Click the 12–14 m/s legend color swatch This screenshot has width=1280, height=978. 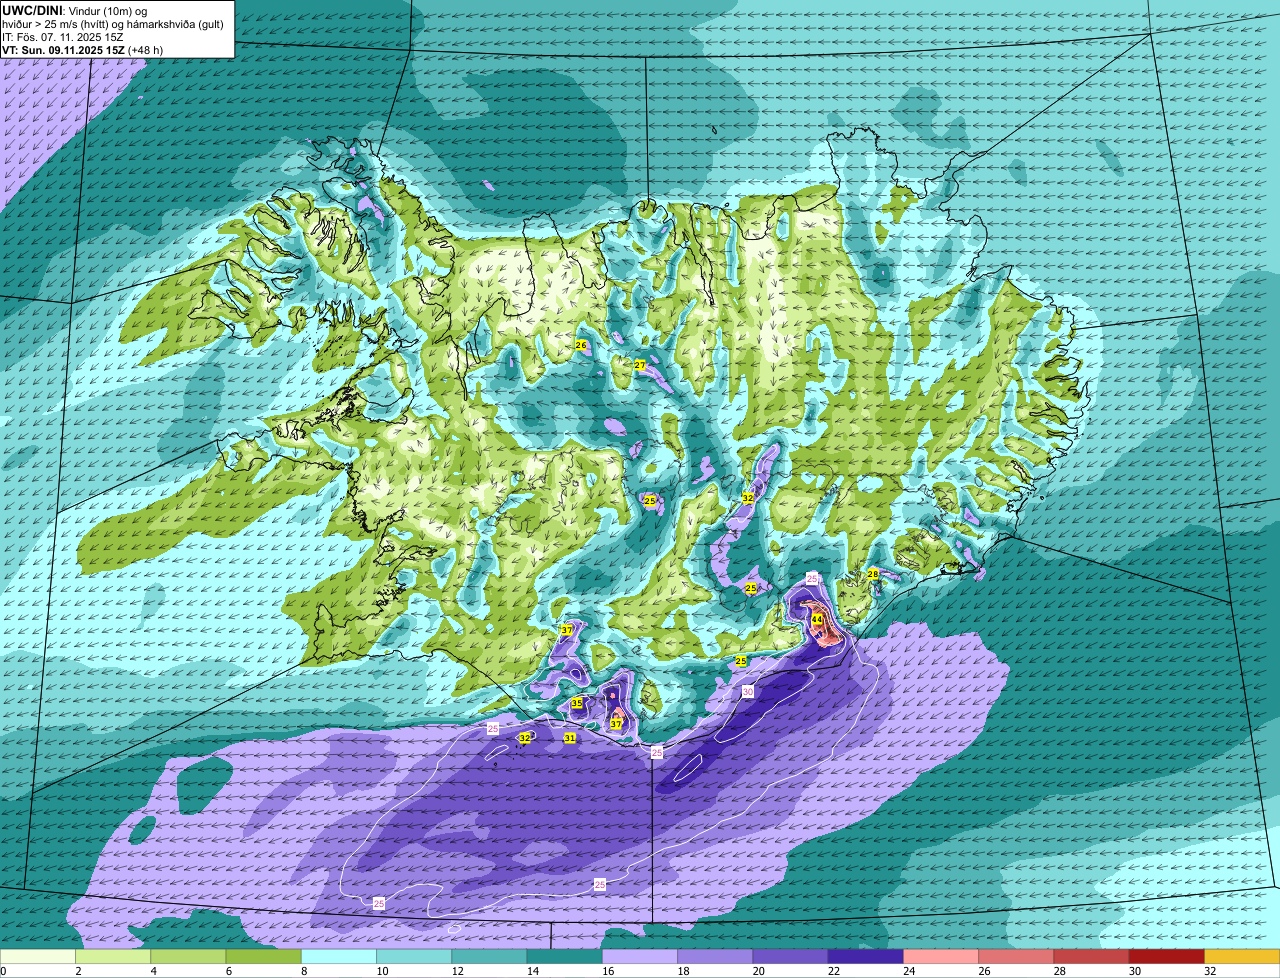[489, 957]
